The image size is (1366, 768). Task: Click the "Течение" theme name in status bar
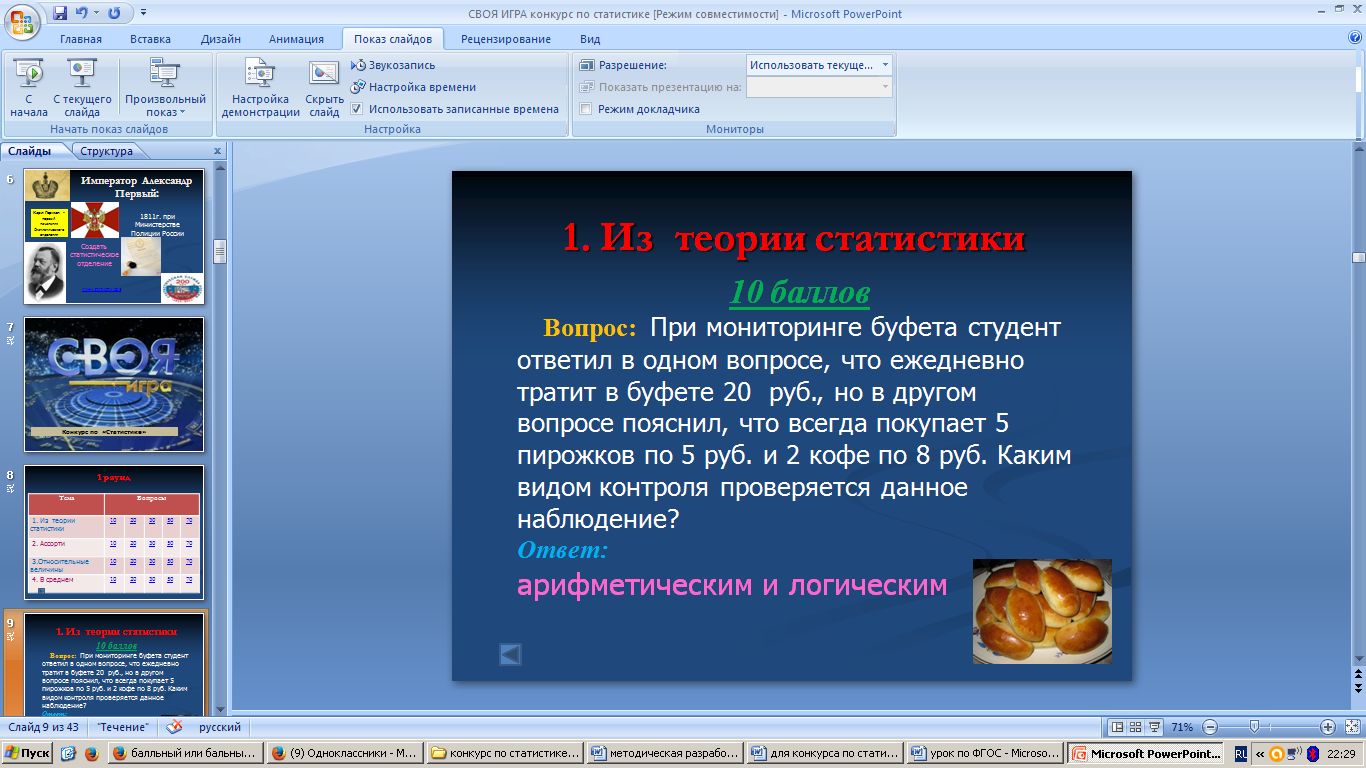tap(124, 727)
